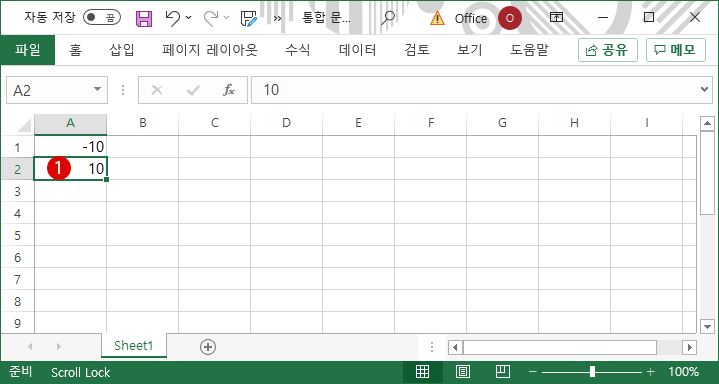
Task: Click the 공유 share button
Action: (x=608, y=50)
